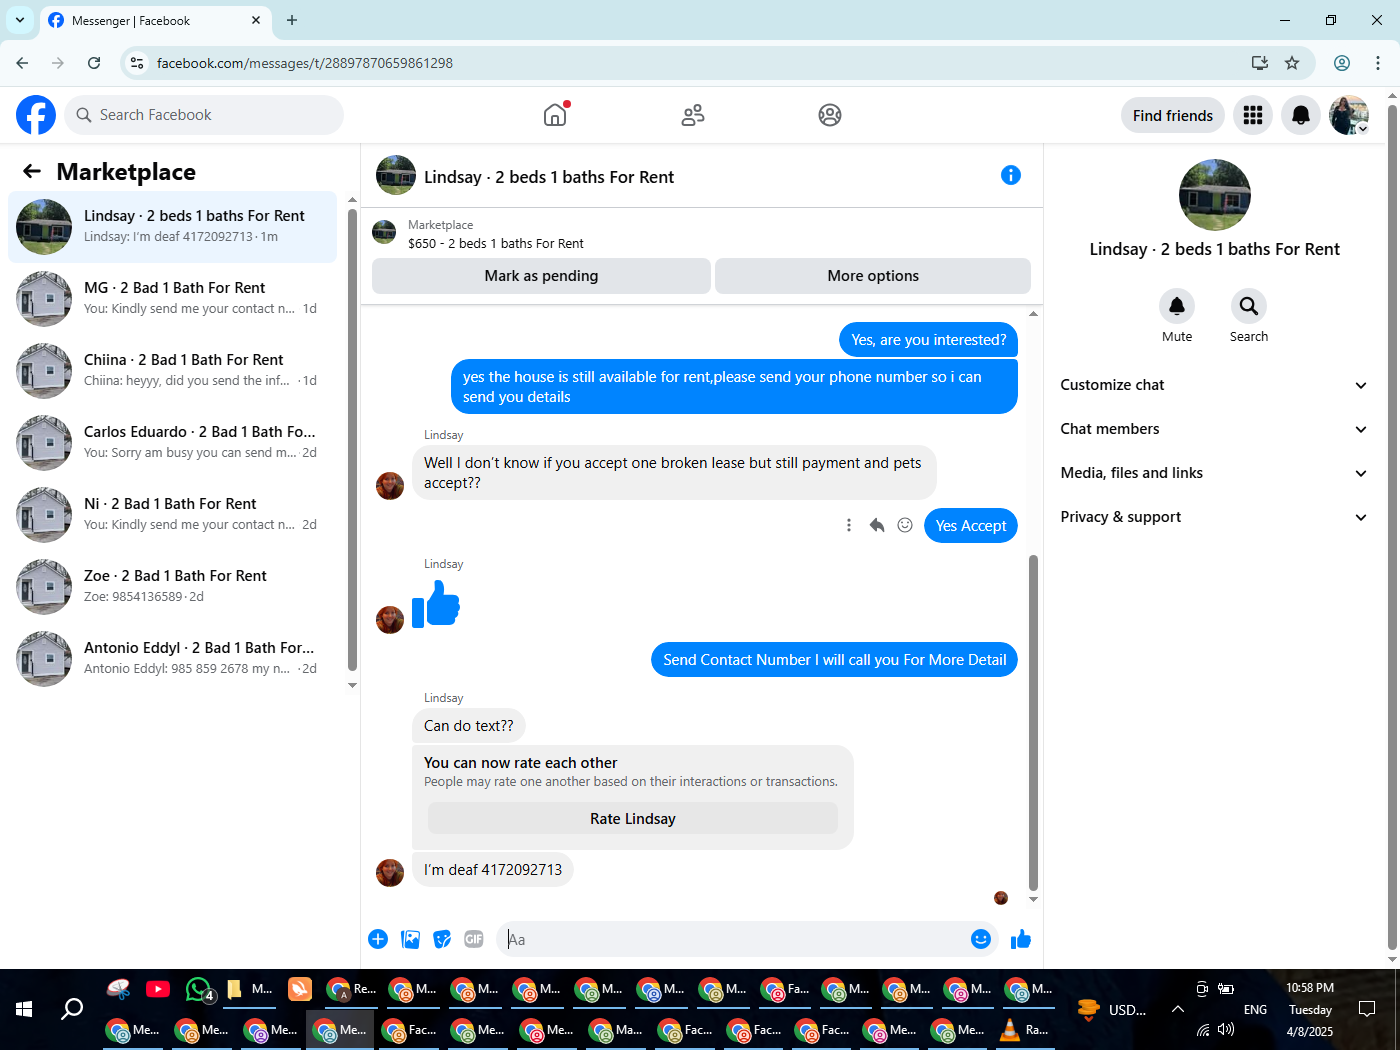This screenshot has height=1050, width=1400.
Task: Click Lindsay's listing thumbnail in side panel
Action: point(1214,195)
